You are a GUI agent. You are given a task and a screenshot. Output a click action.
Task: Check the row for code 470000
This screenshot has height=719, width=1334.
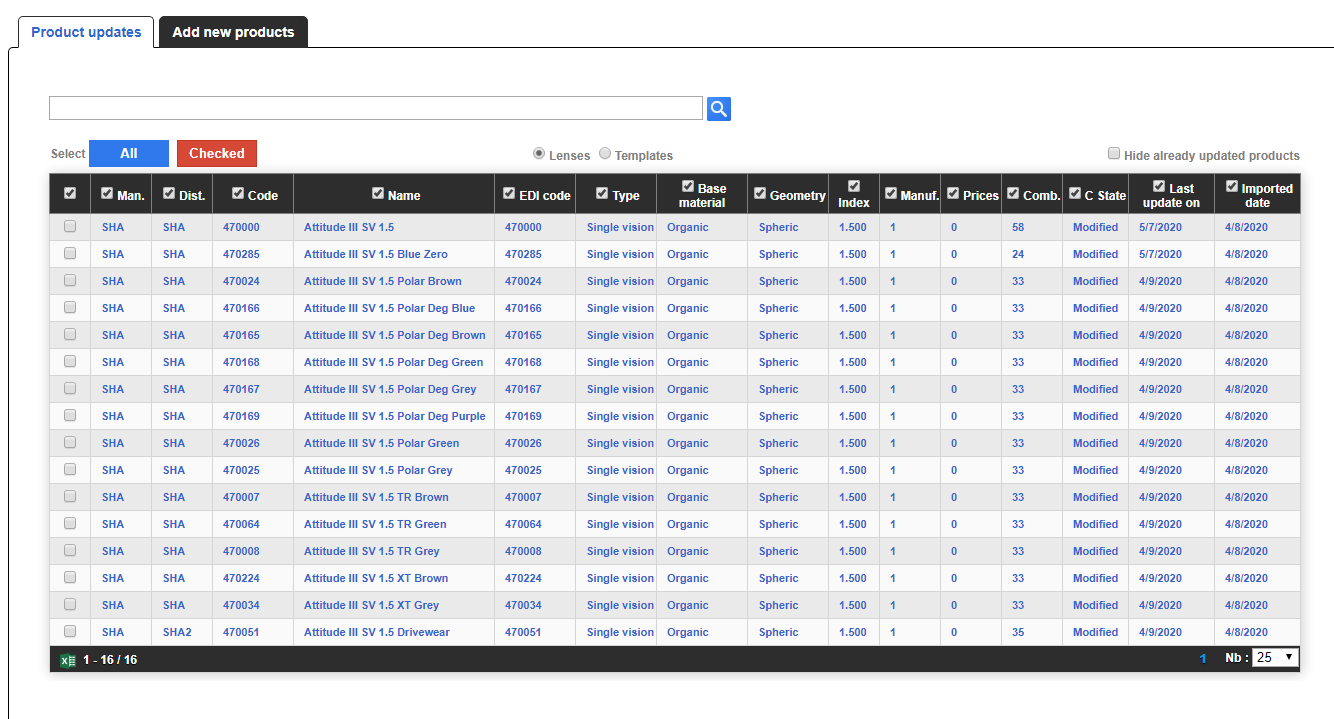[x=70, y=227]
